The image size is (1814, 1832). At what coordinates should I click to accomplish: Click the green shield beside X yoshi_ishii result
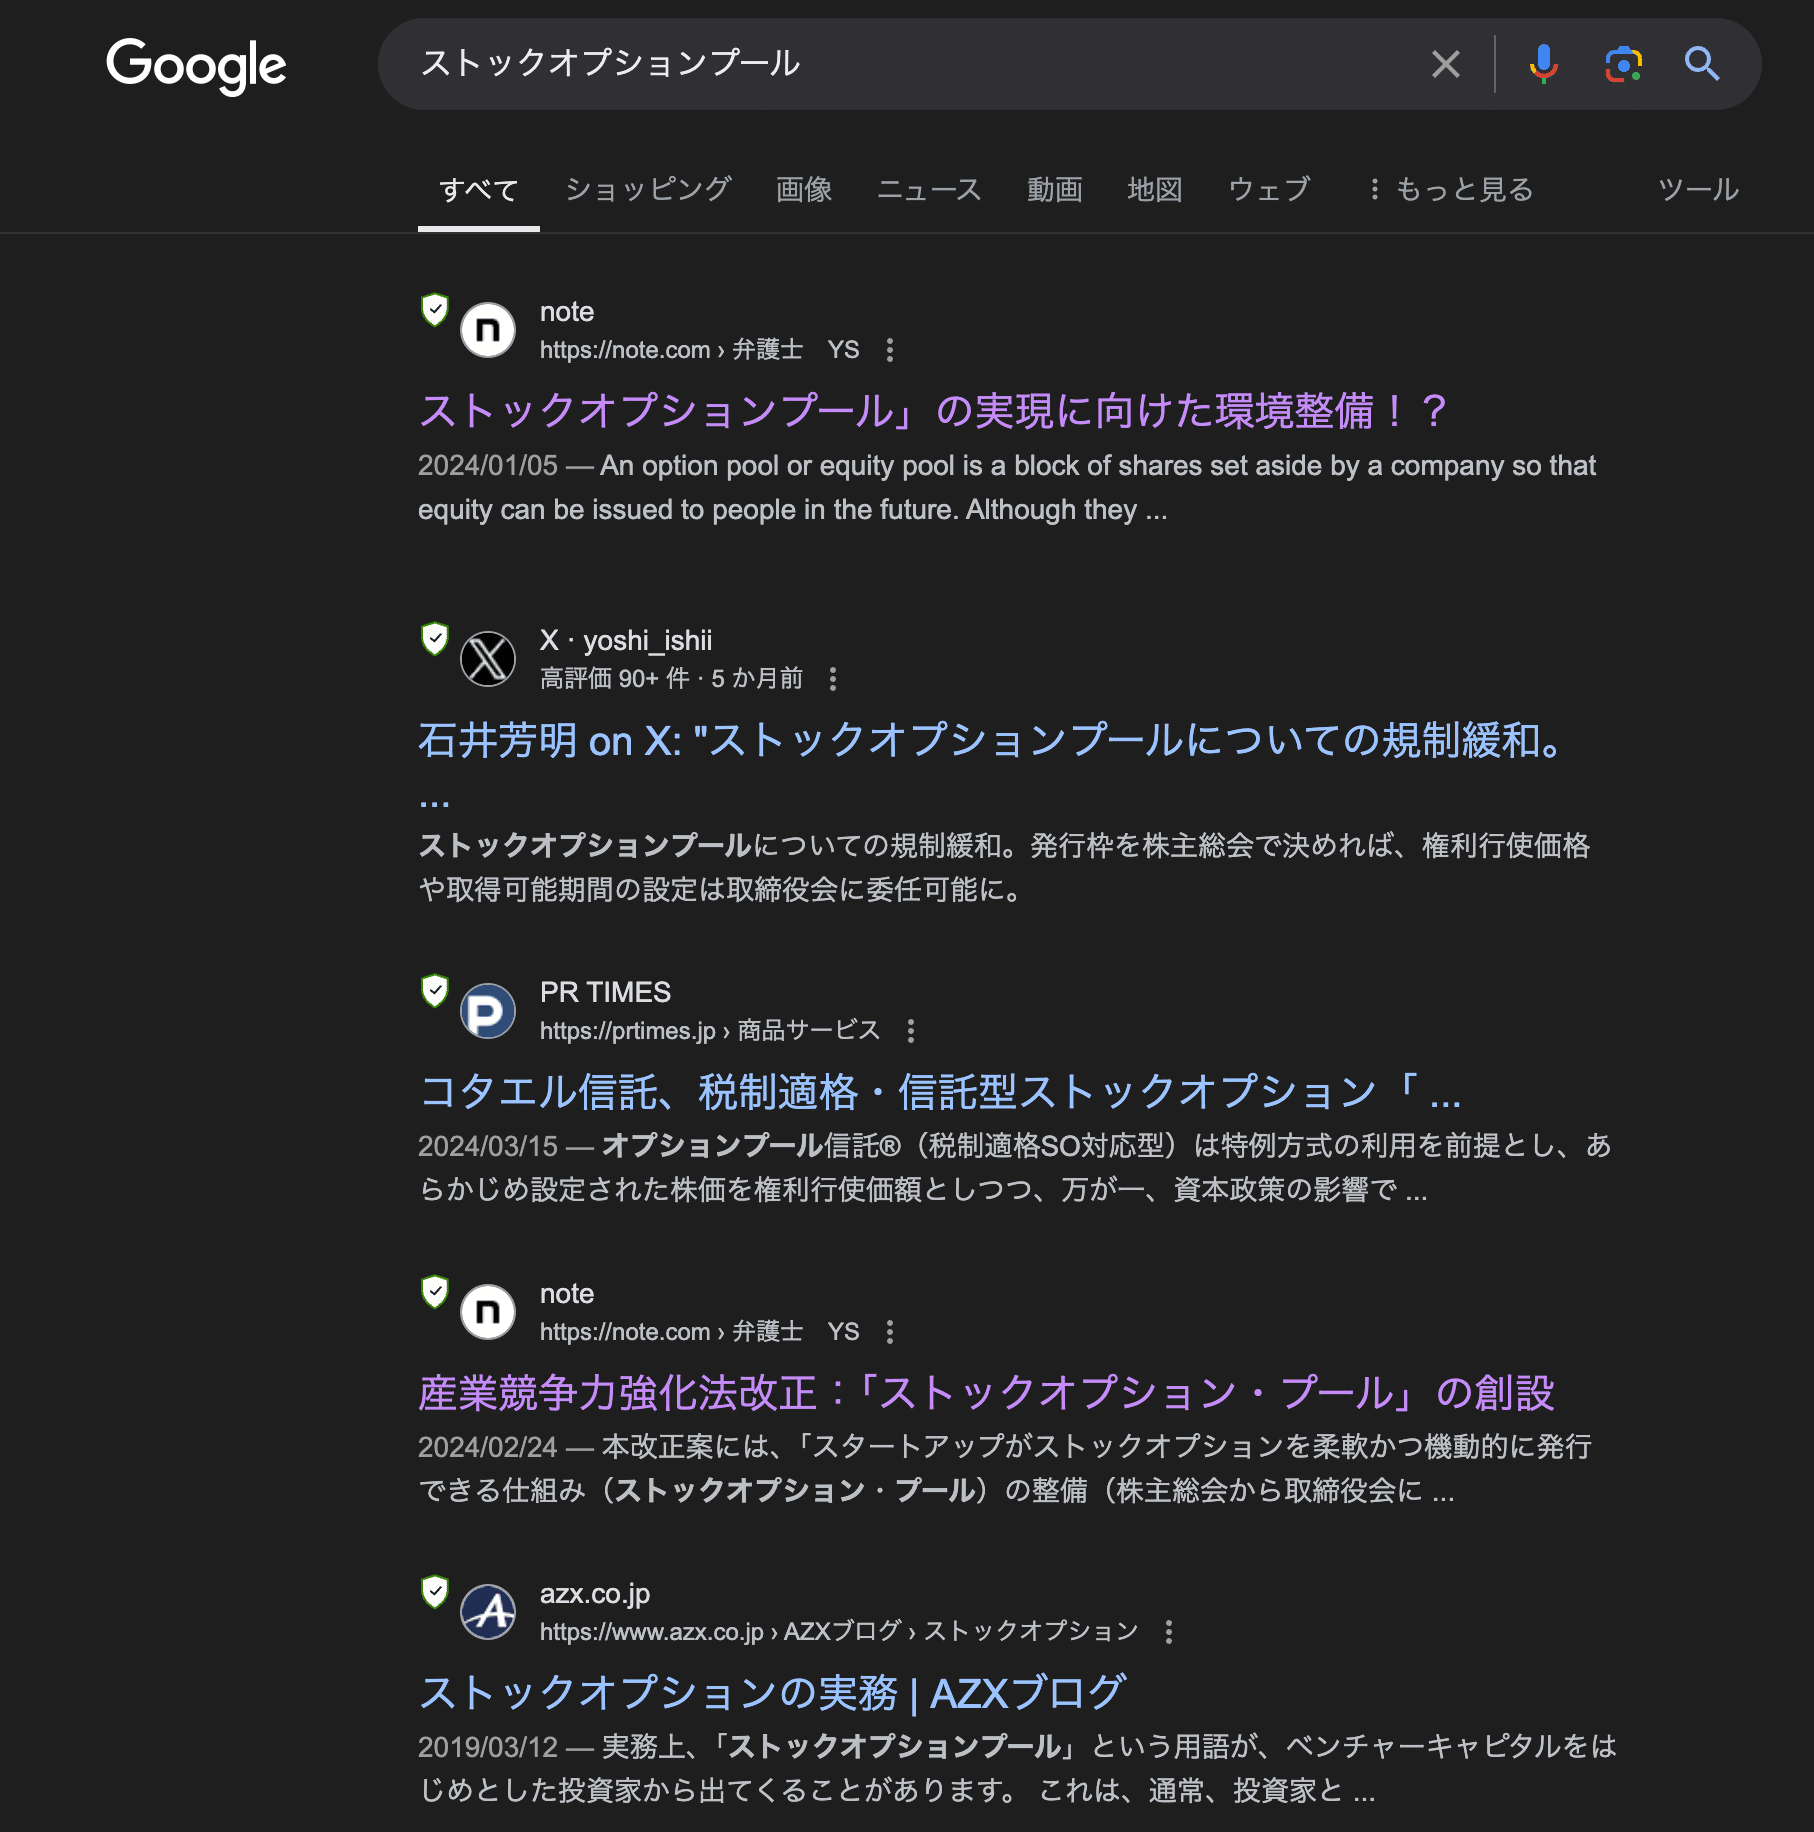pyautogui.click(x=434, y=638)
